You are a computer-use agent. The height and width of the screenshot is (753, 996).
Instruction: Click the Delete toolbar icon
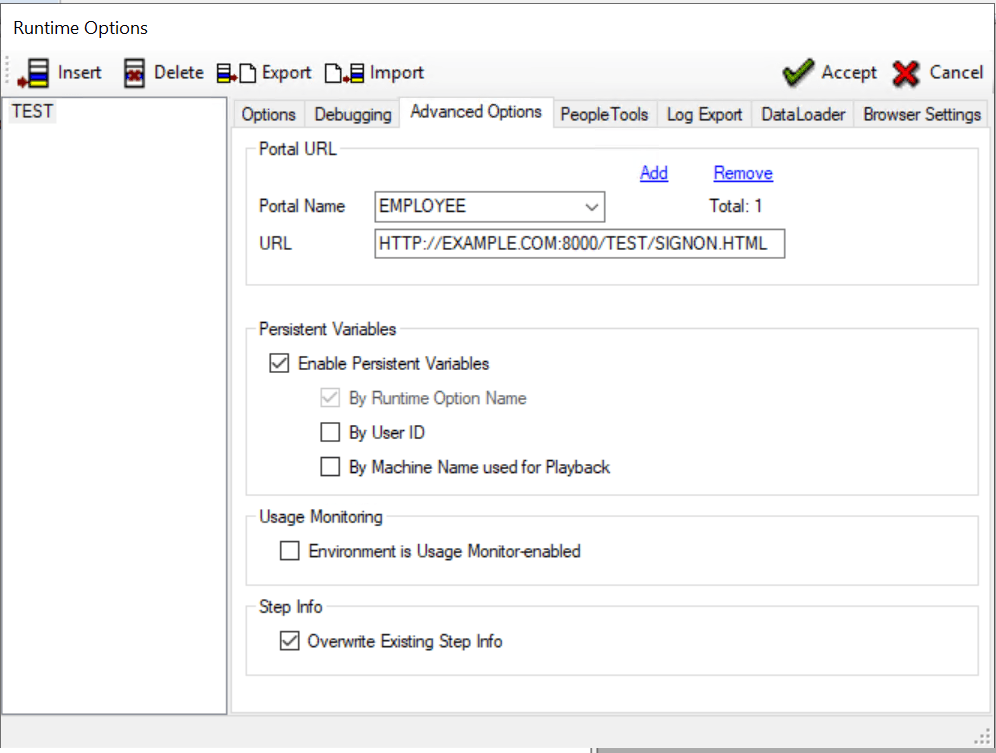pos(134,72)
